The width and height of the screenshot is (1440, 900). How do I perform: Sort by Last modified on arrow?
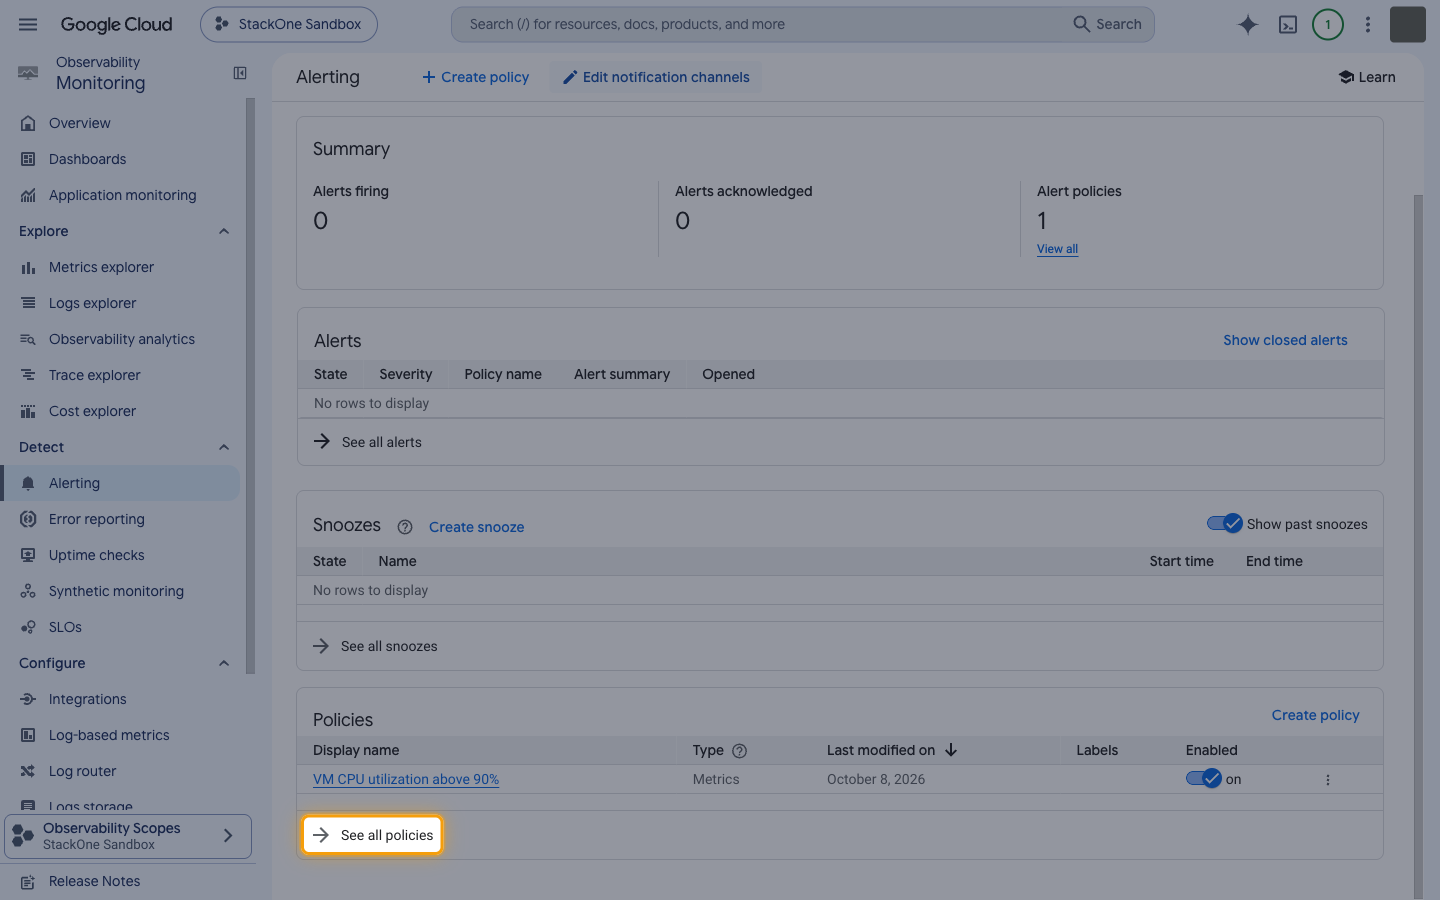(951, 750)
